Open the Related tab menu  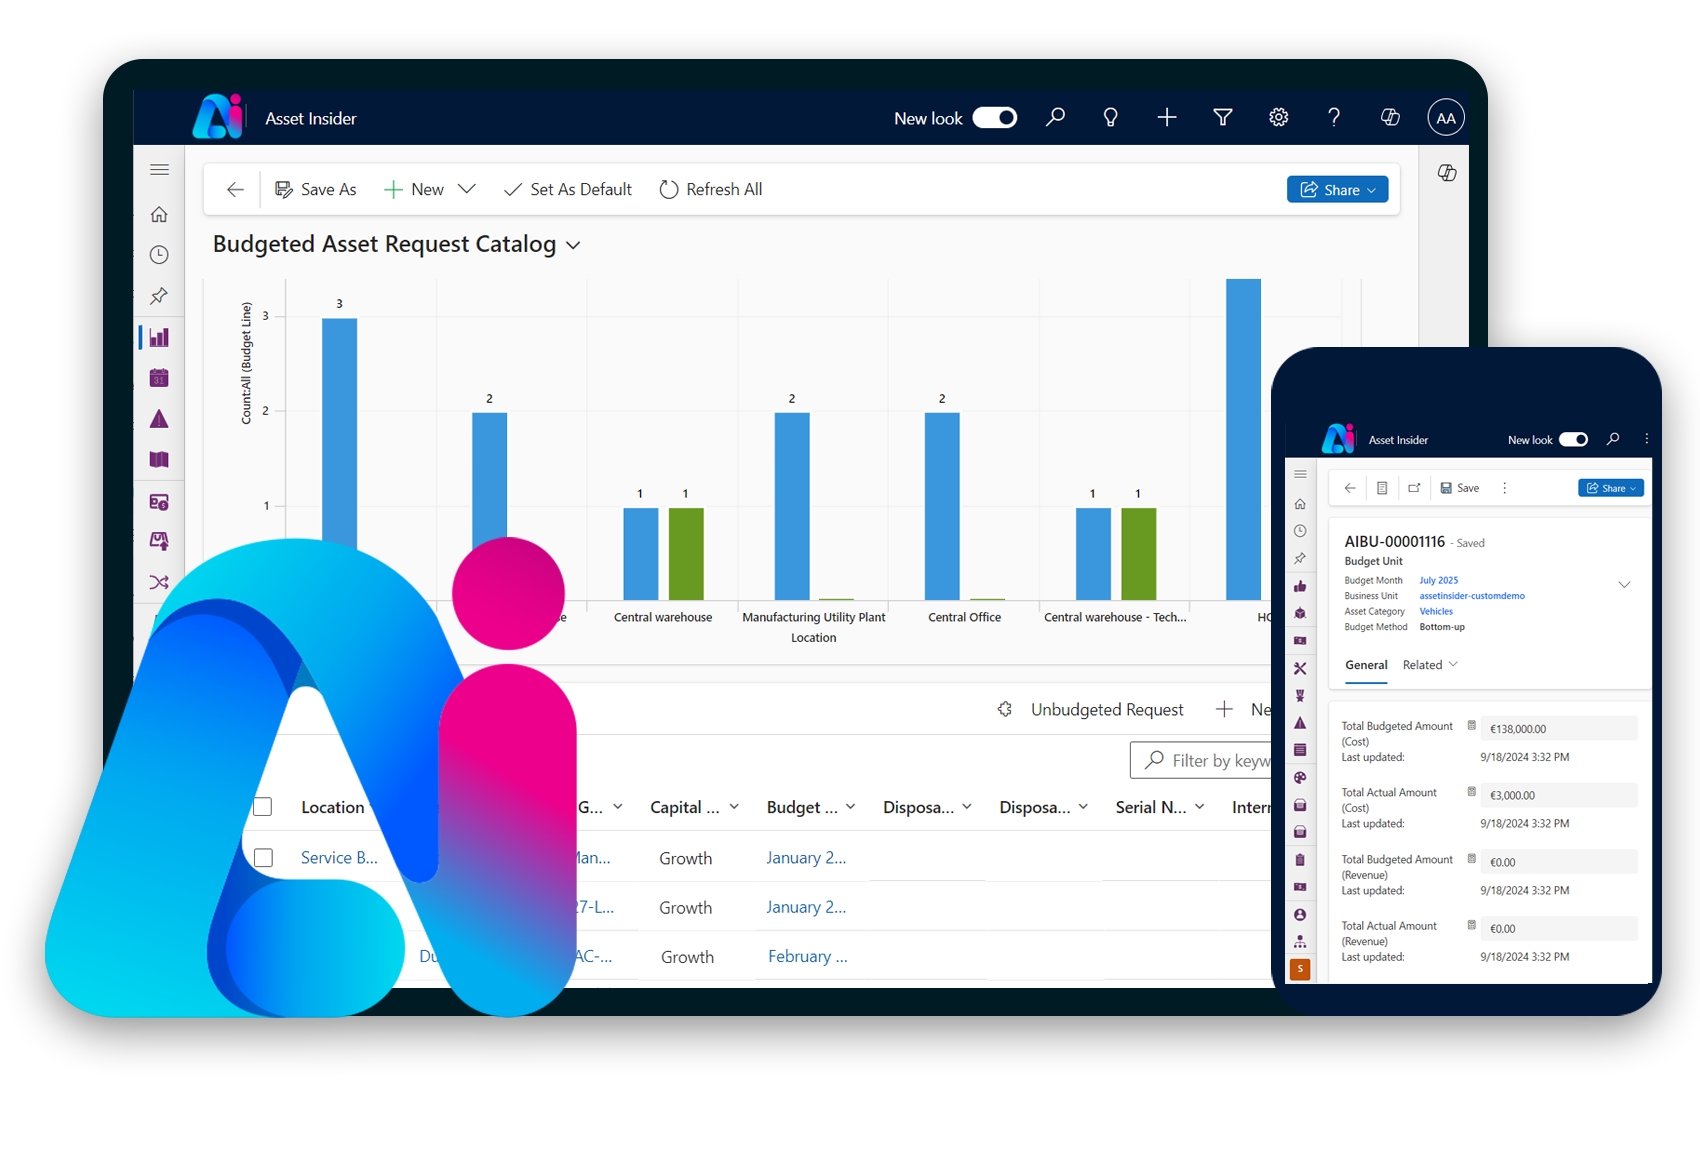(x=1430, y=665)
